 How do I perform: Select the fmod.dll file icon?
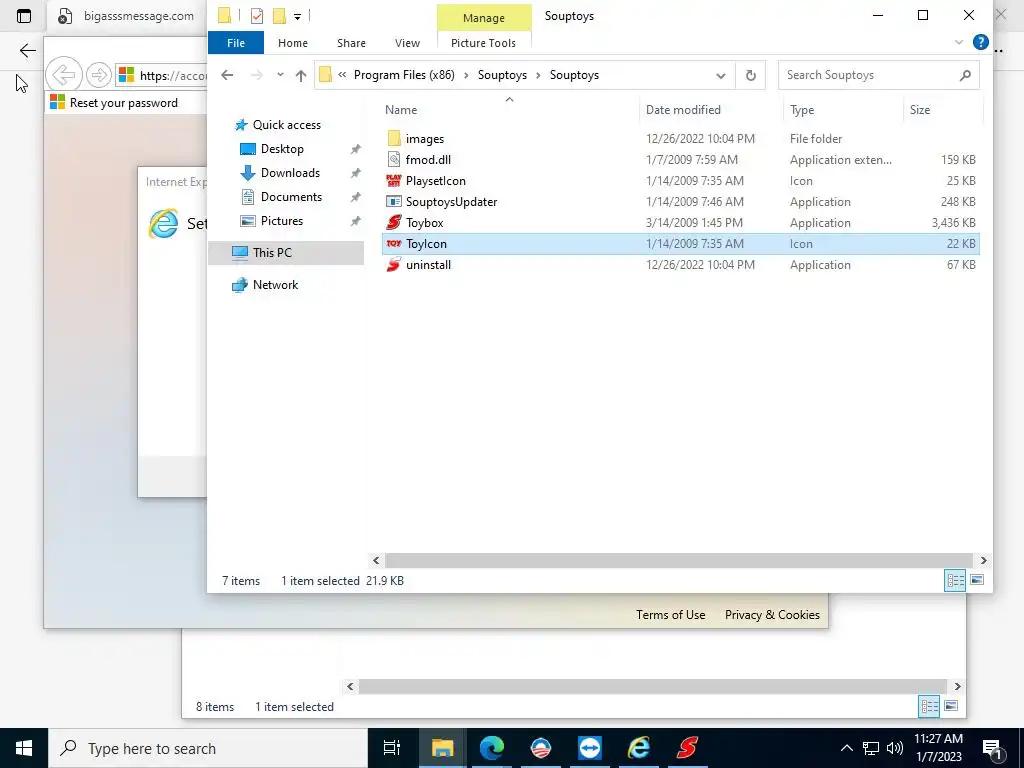click(394, 159)
